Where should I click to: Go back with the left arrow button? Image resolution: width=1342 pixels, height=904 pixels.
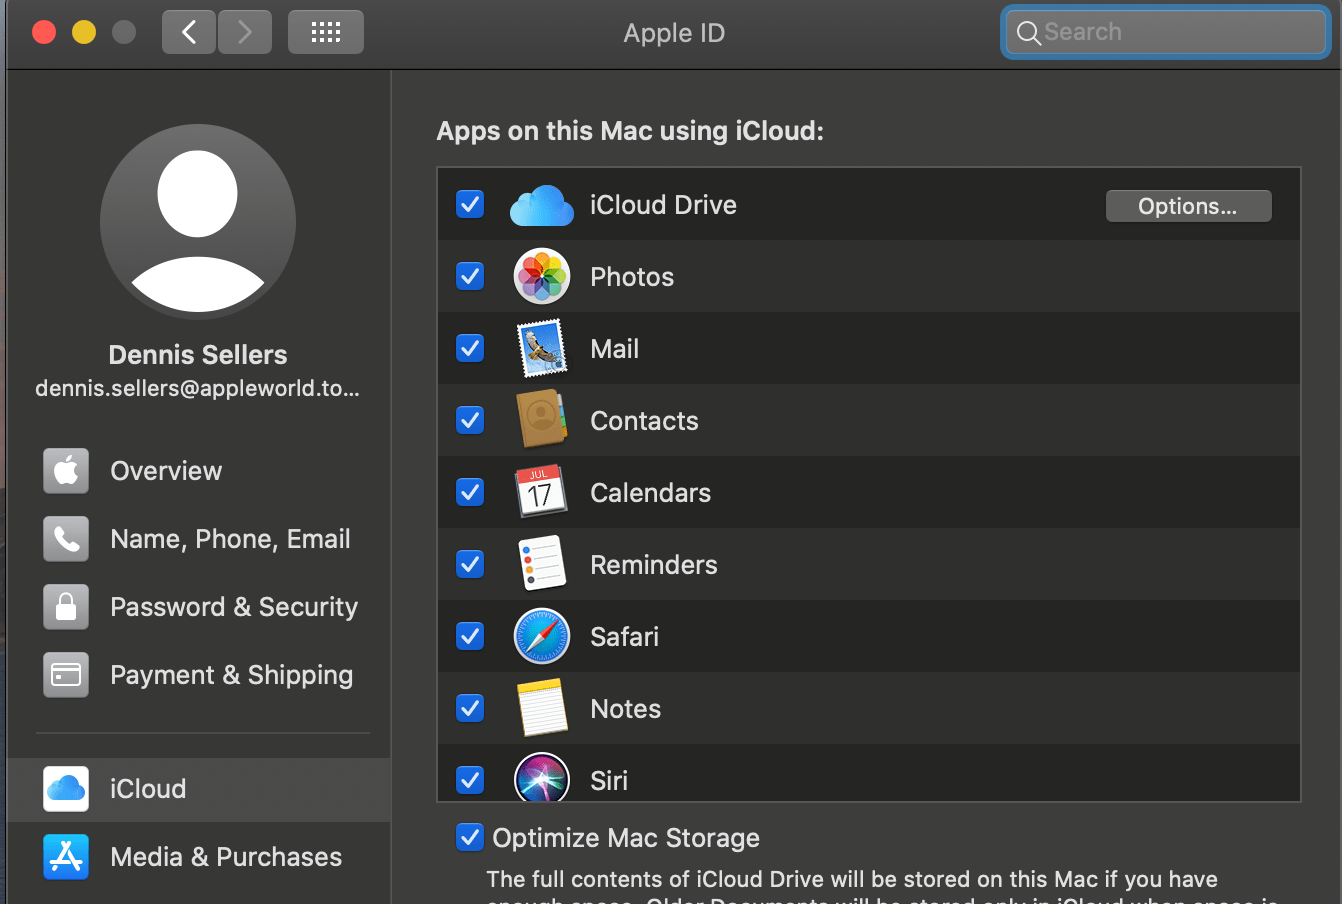[x=189, y=32]
